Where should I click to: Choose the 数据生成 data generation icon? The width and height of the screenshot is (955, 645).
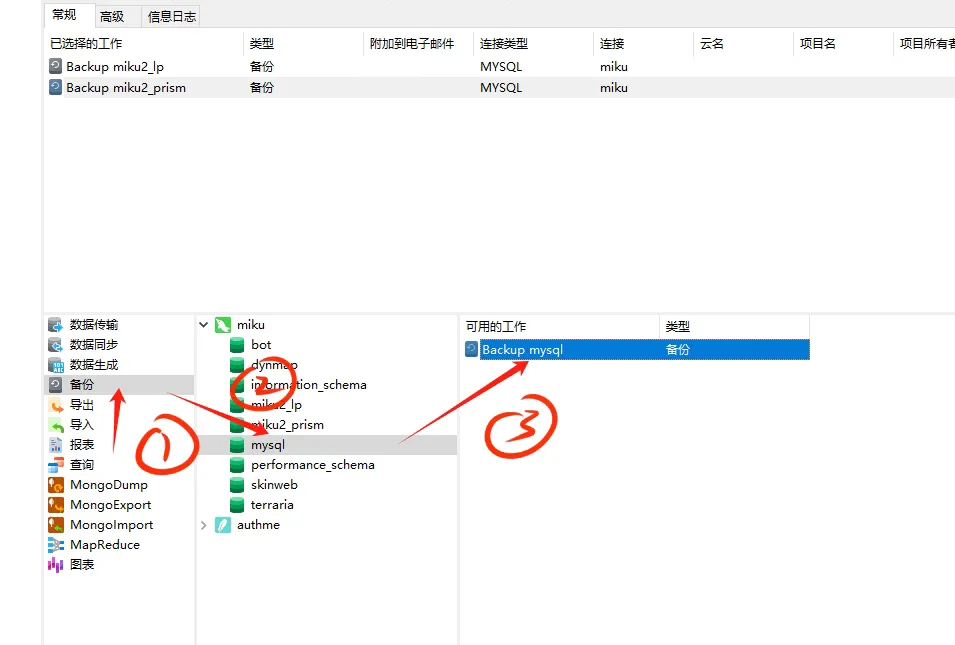(x=56, y=365)
